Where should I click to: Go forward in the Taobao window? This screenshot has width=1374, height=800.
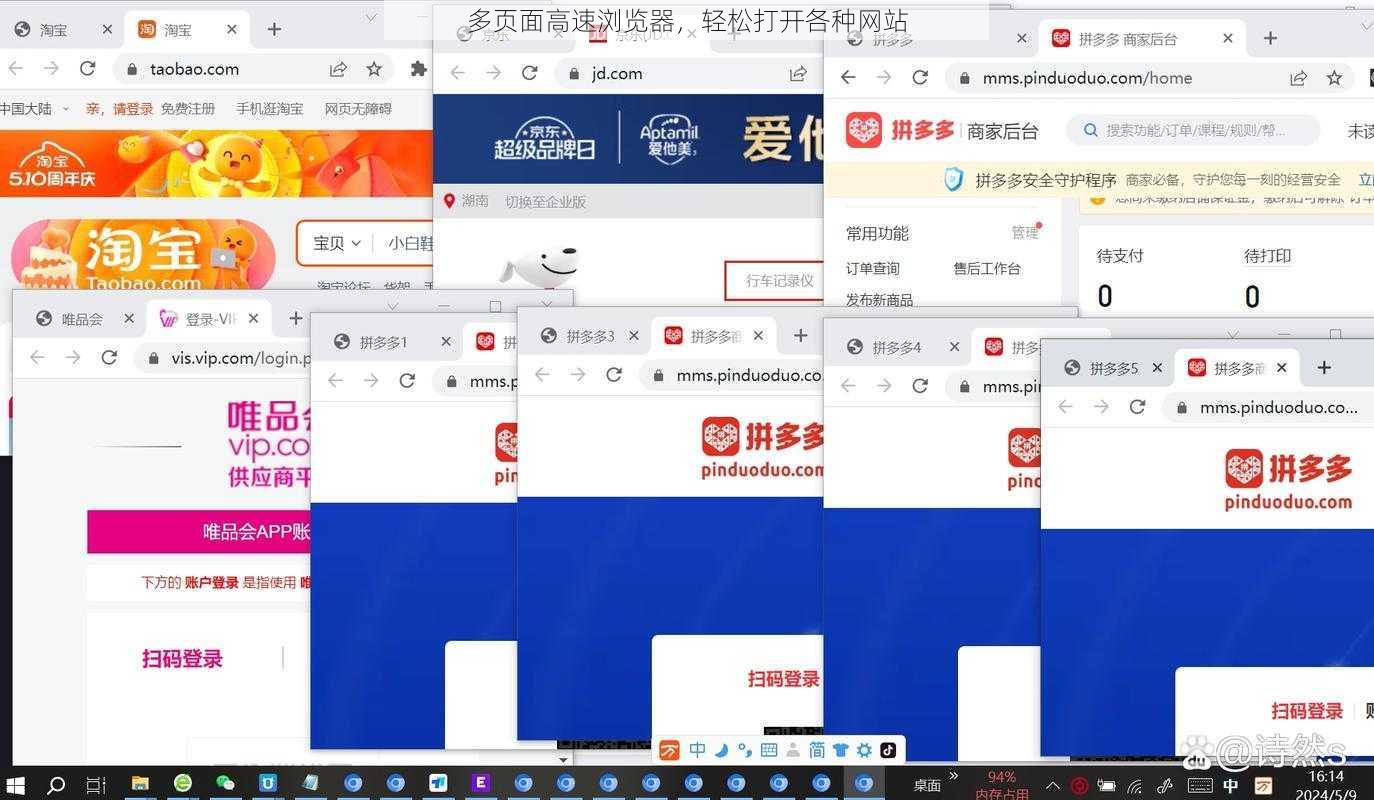[x=51, y=69]
